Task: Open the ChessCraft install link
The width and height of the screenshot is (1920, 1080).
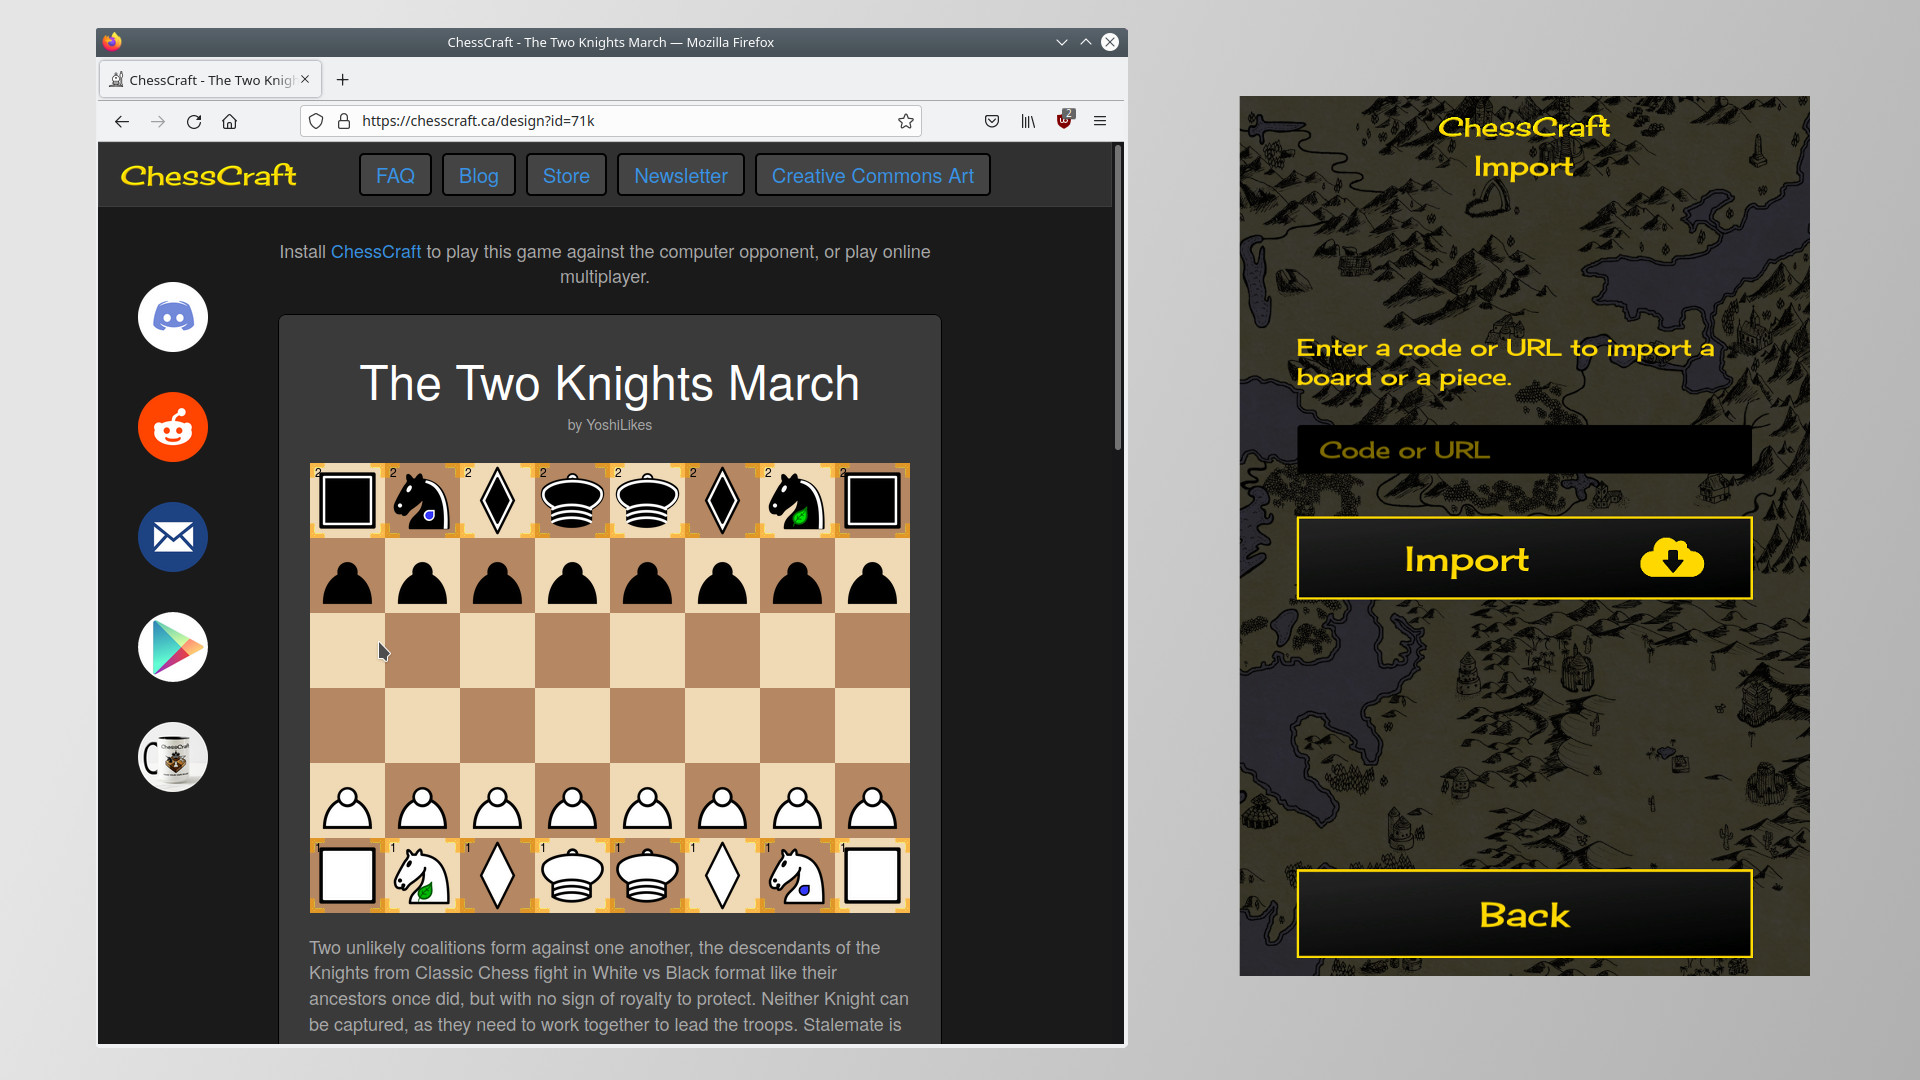Action: click(375, 251)
